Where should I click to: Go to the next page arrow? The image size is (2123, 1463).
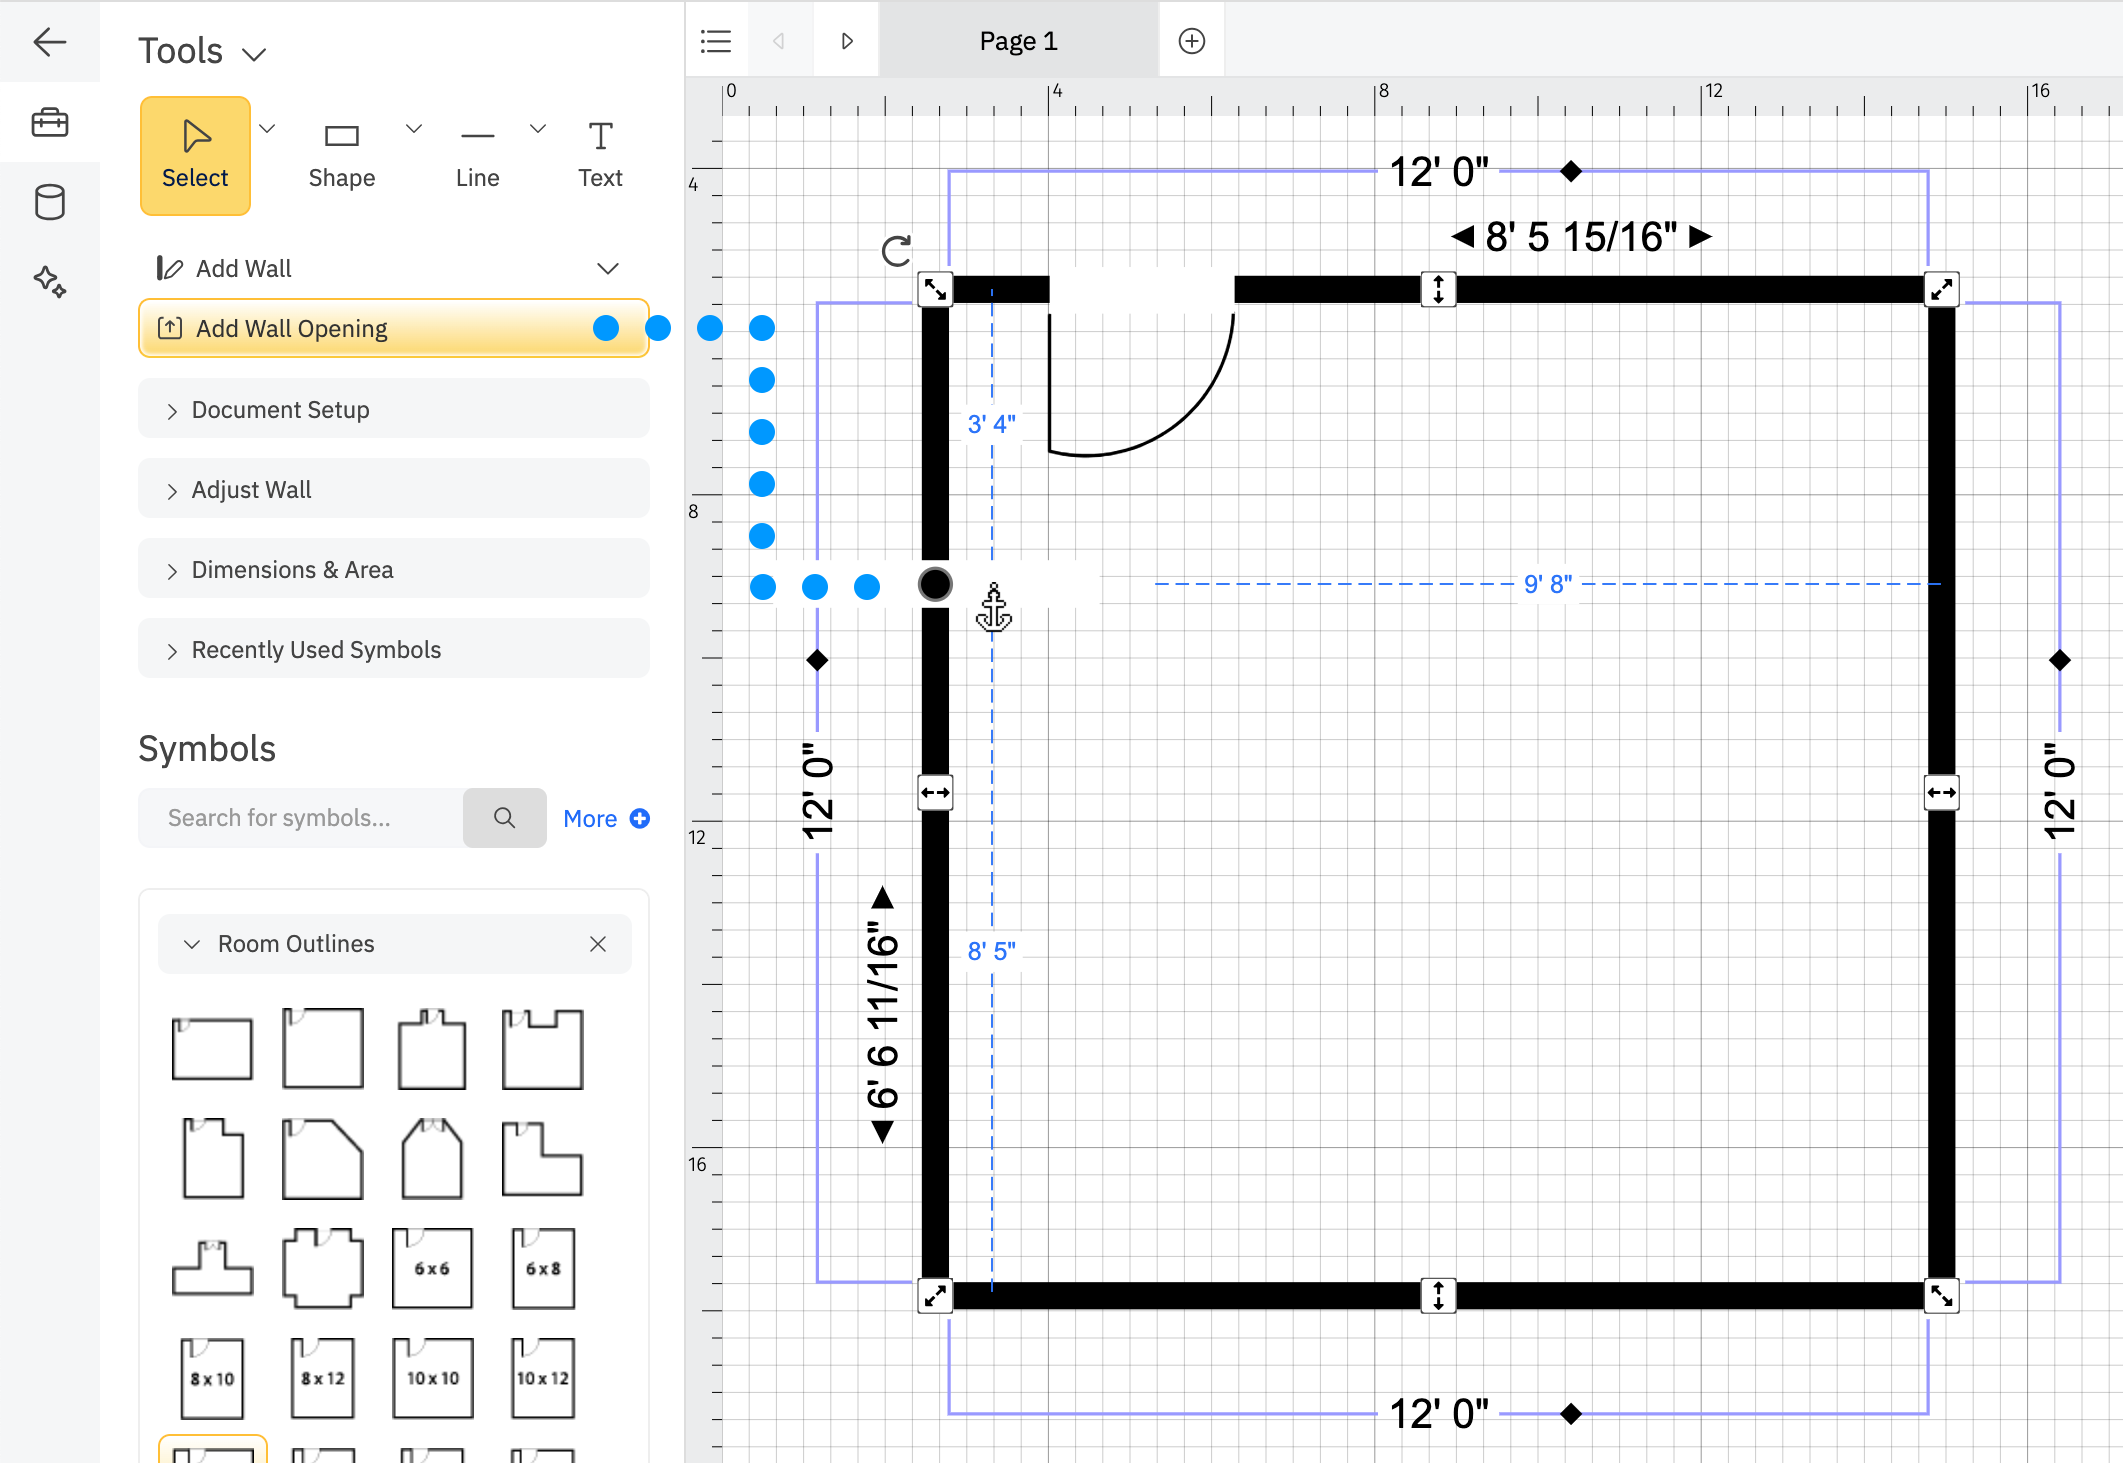[847, 41]
